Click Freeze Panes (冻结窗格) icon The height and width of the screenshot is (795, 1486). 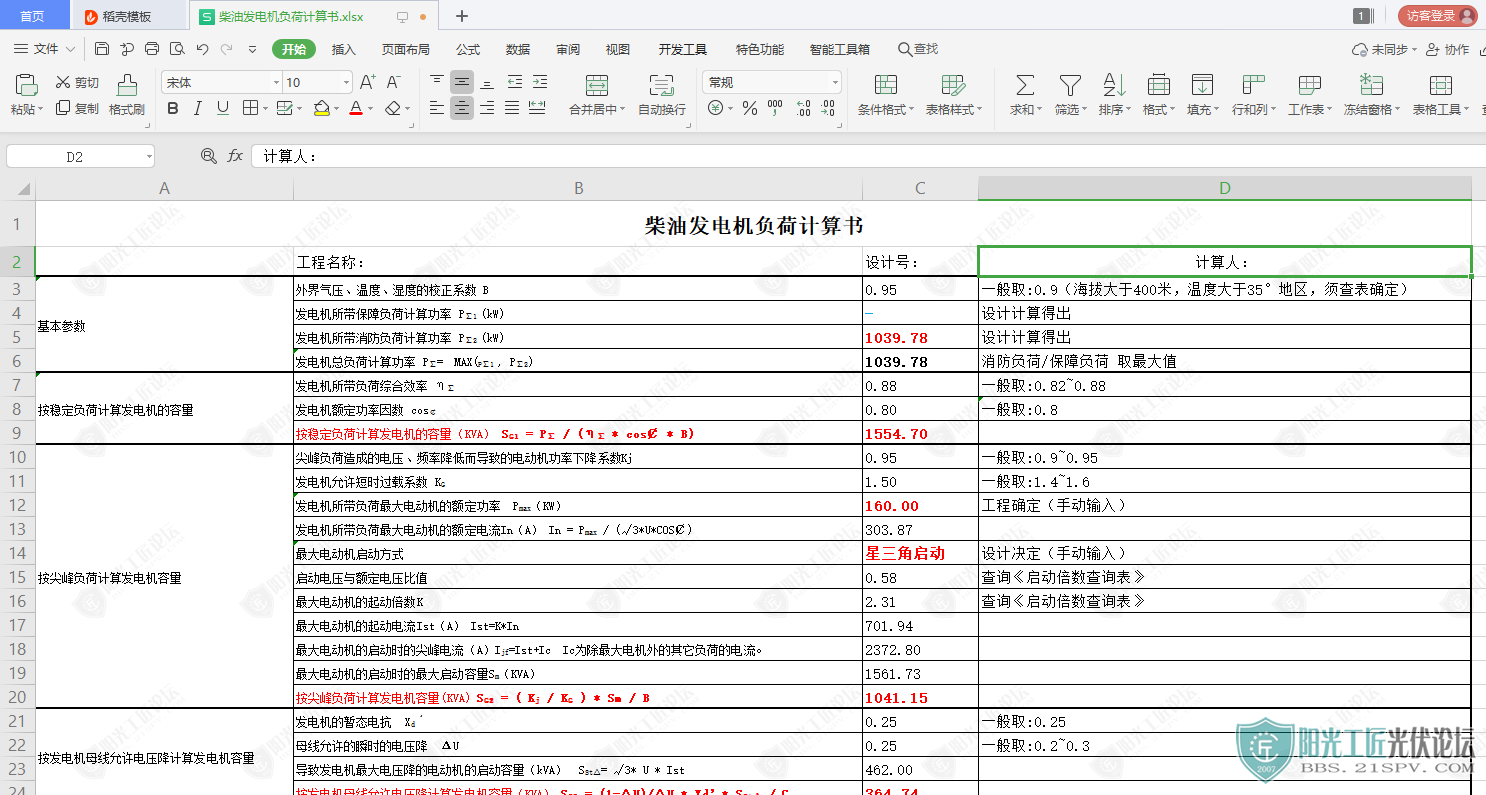[1371, 85]
